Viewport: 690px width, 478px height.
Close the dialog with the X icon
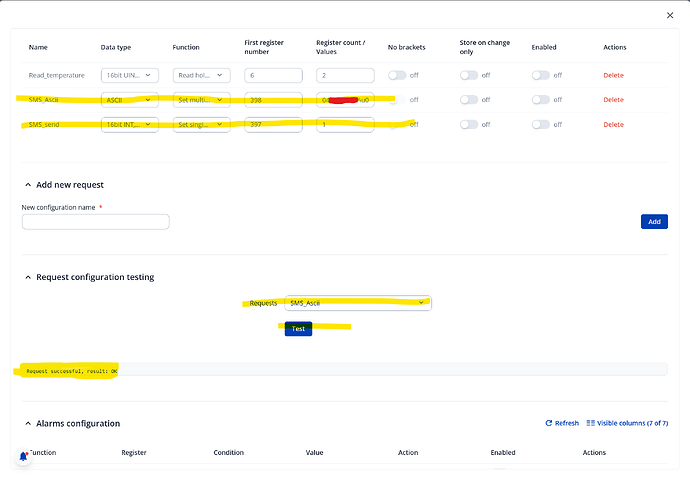[x=670, y=15]
